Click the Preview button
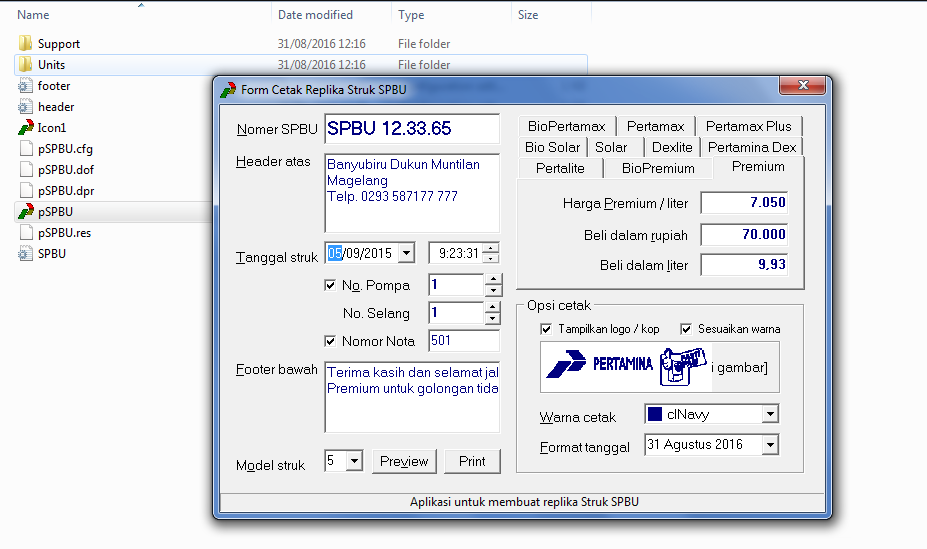The height and width of the screenshot is (549, 927). [x=404, y=462]
